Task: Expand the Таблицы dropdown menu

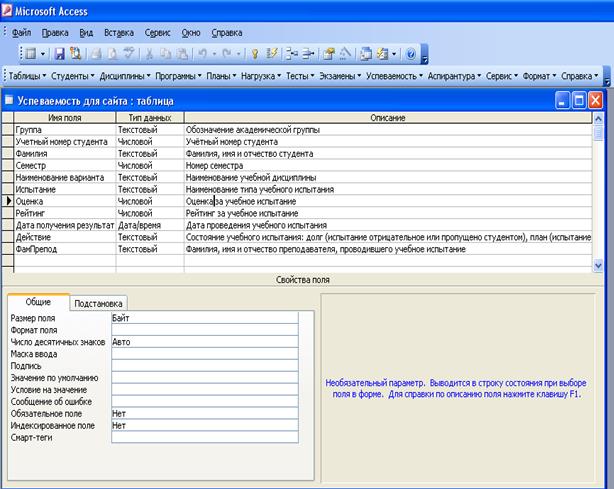Action: pos(27,76)
